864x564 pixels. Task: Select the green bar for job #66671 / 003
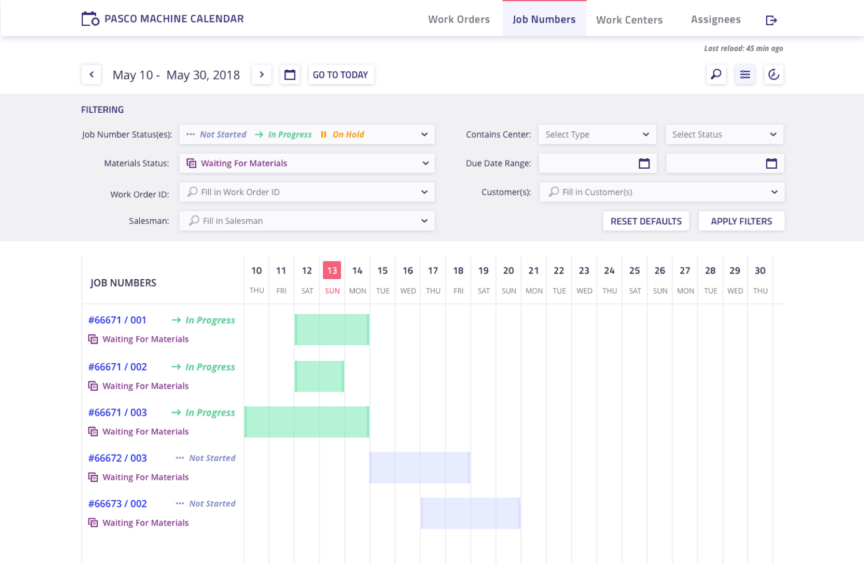click(306, 421)
